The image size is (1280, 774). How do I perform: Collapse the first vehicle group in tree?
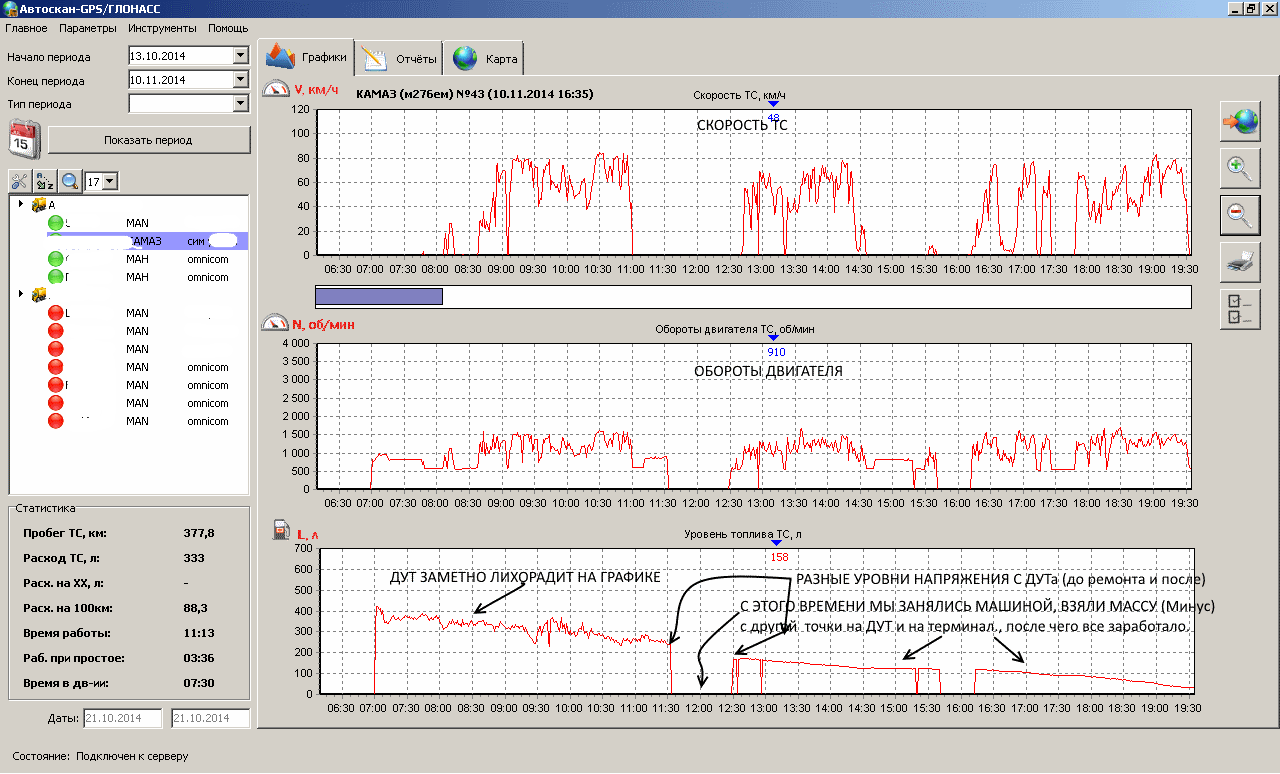(21, 204)
